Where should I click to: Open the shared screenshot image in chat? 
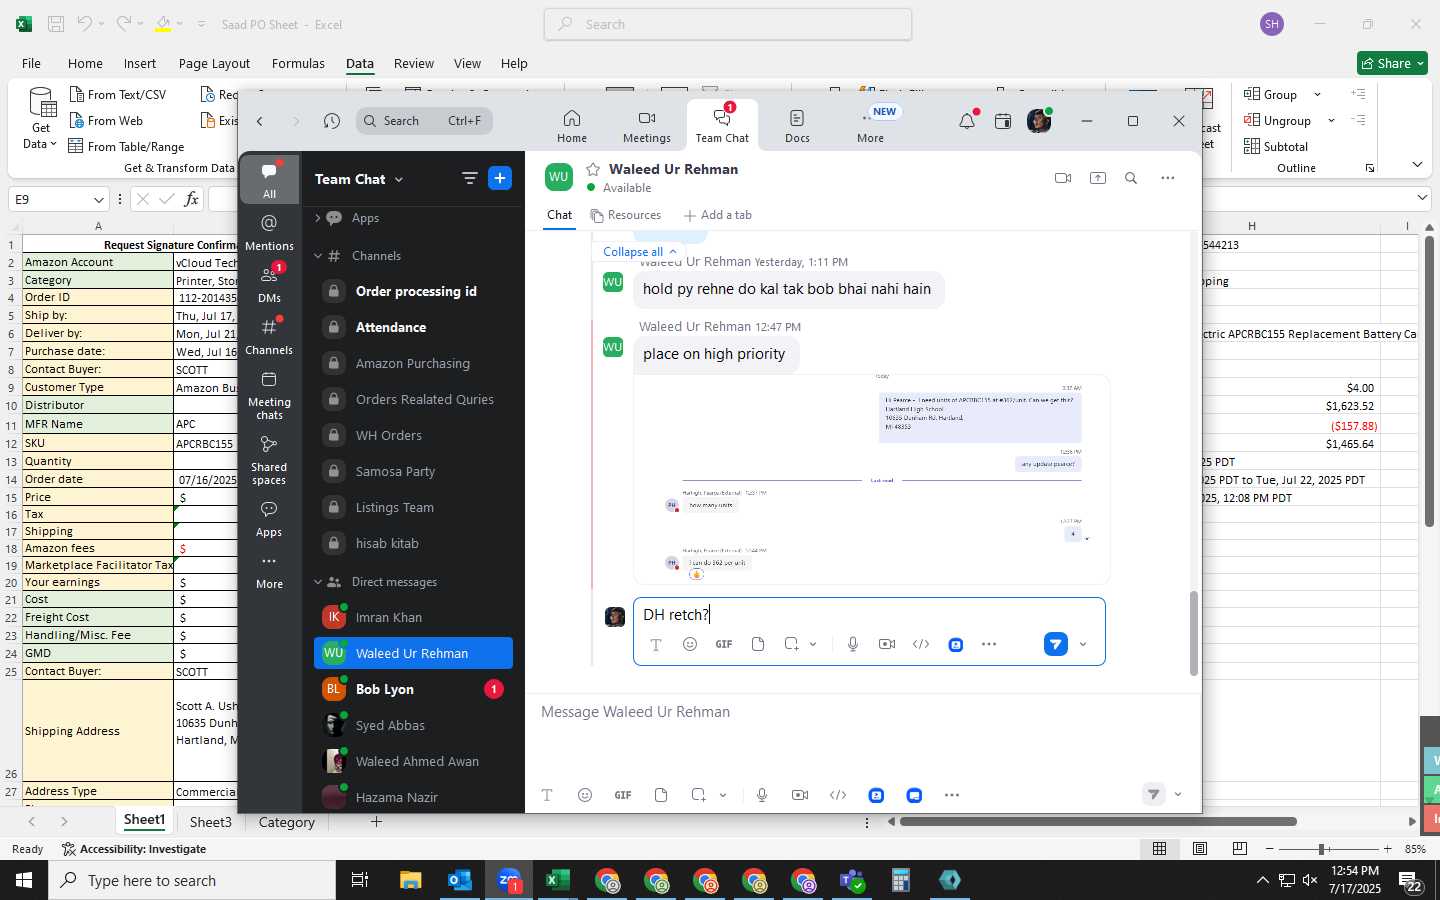click(872, 479)
